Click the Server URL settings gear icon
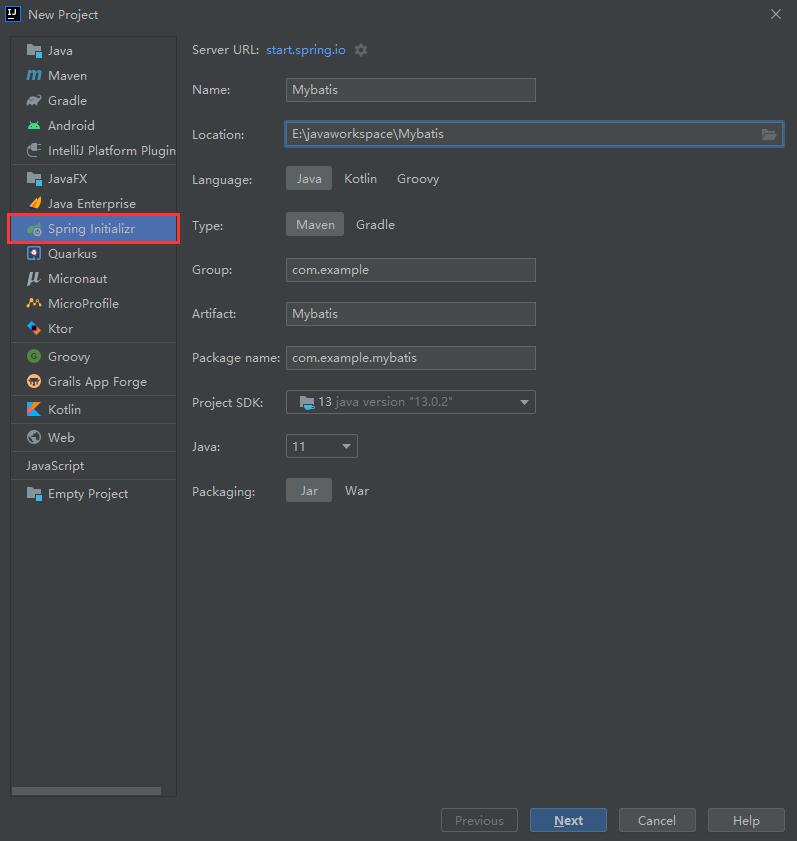This screenshot has height=841, width=797. tap(361, 50)
